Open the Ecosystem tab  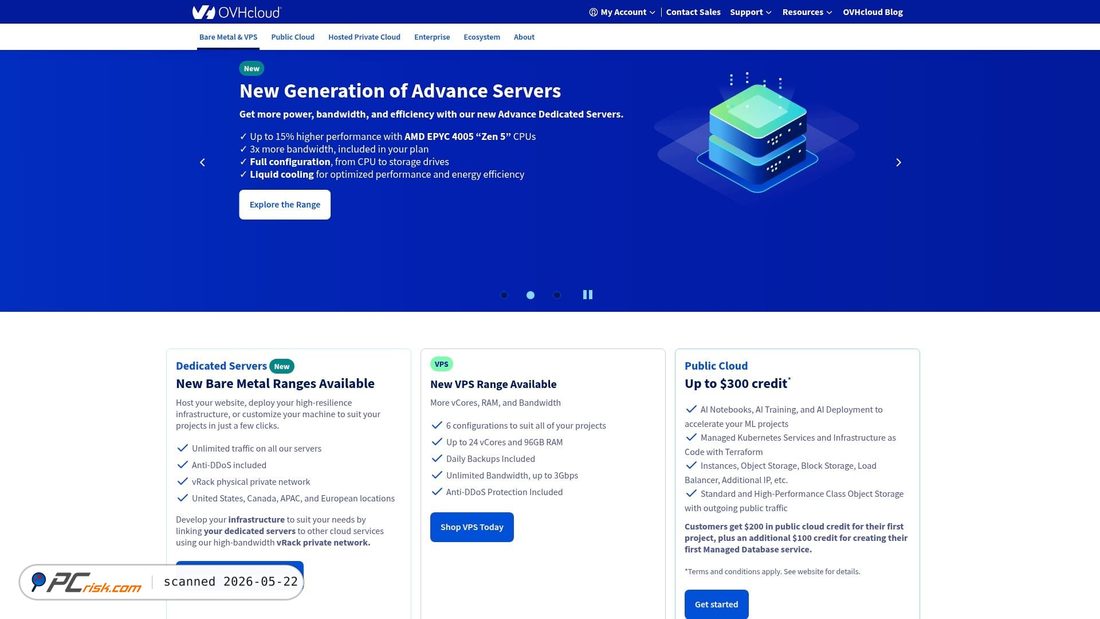pos(482,37)
